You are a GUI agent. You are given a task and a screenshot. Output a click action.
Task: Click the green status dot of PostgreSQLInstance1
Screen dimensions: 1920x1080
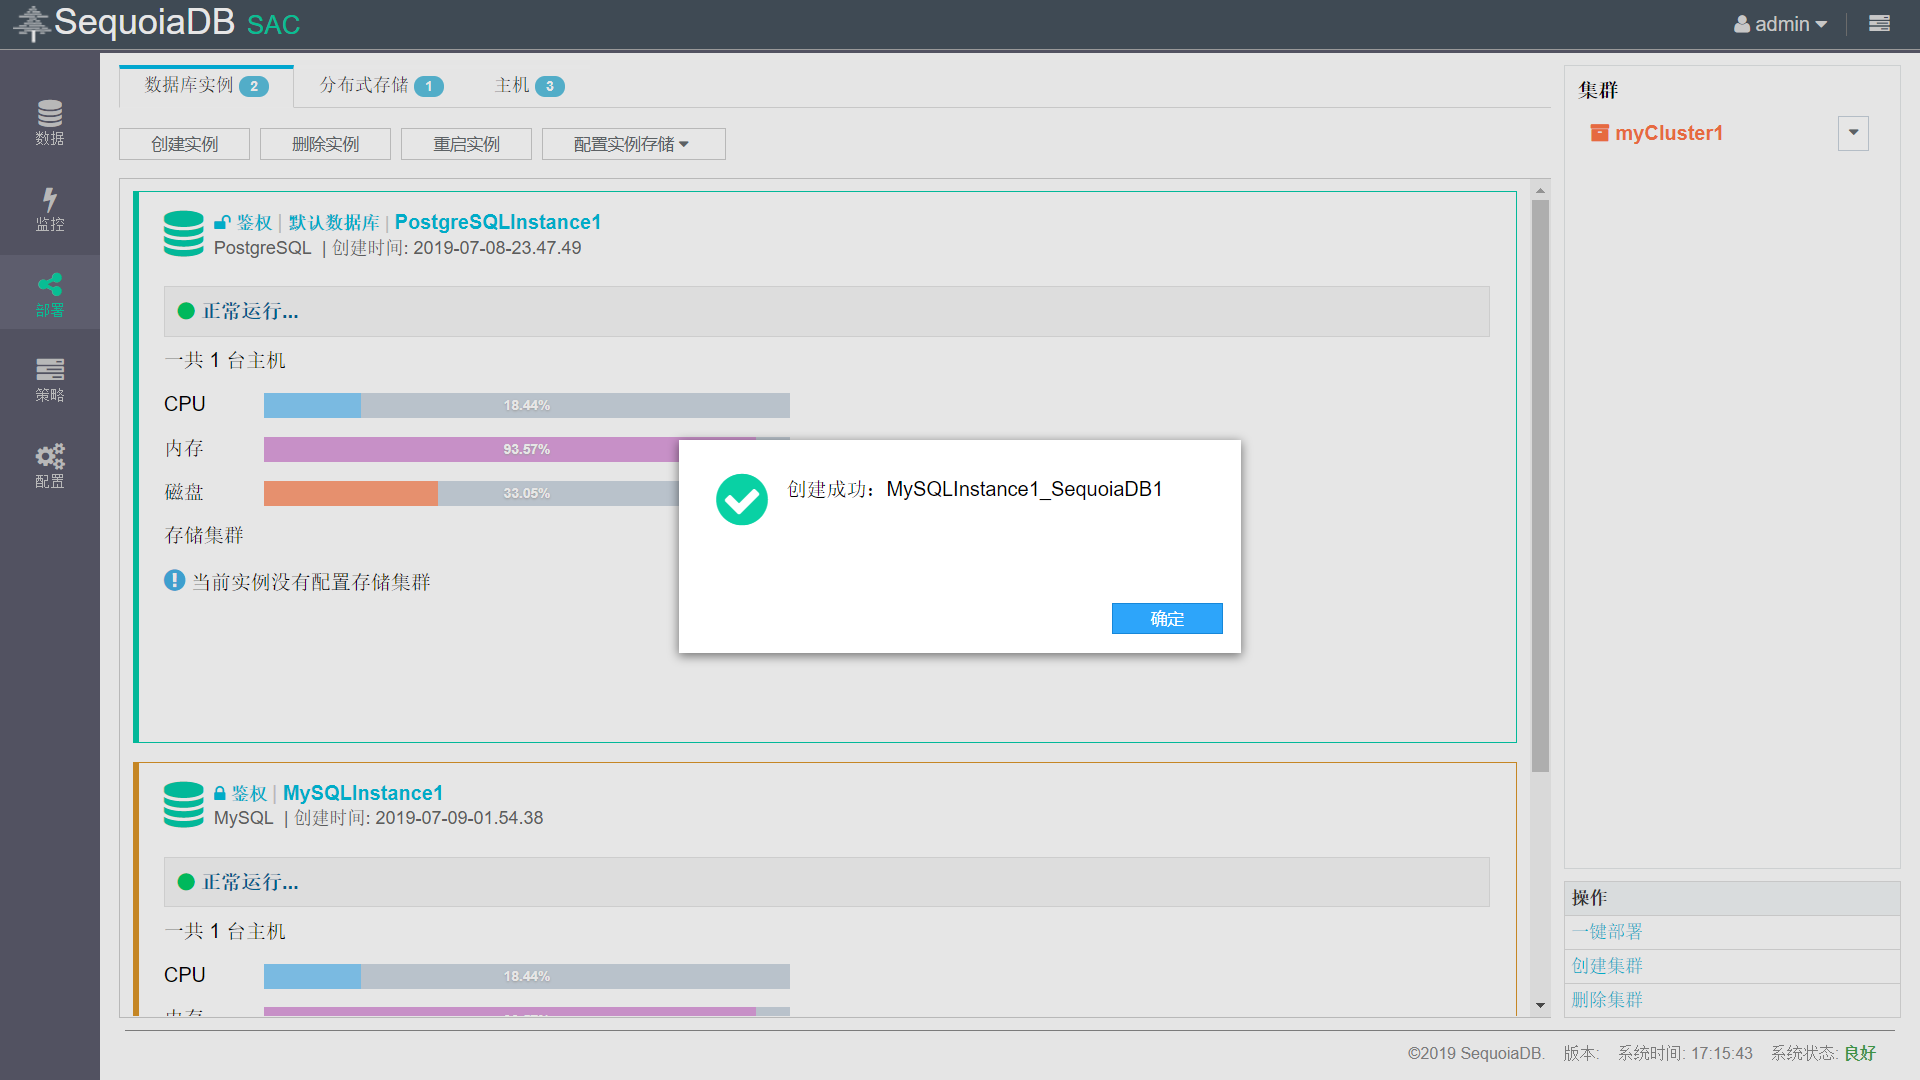tap(186, 311)
